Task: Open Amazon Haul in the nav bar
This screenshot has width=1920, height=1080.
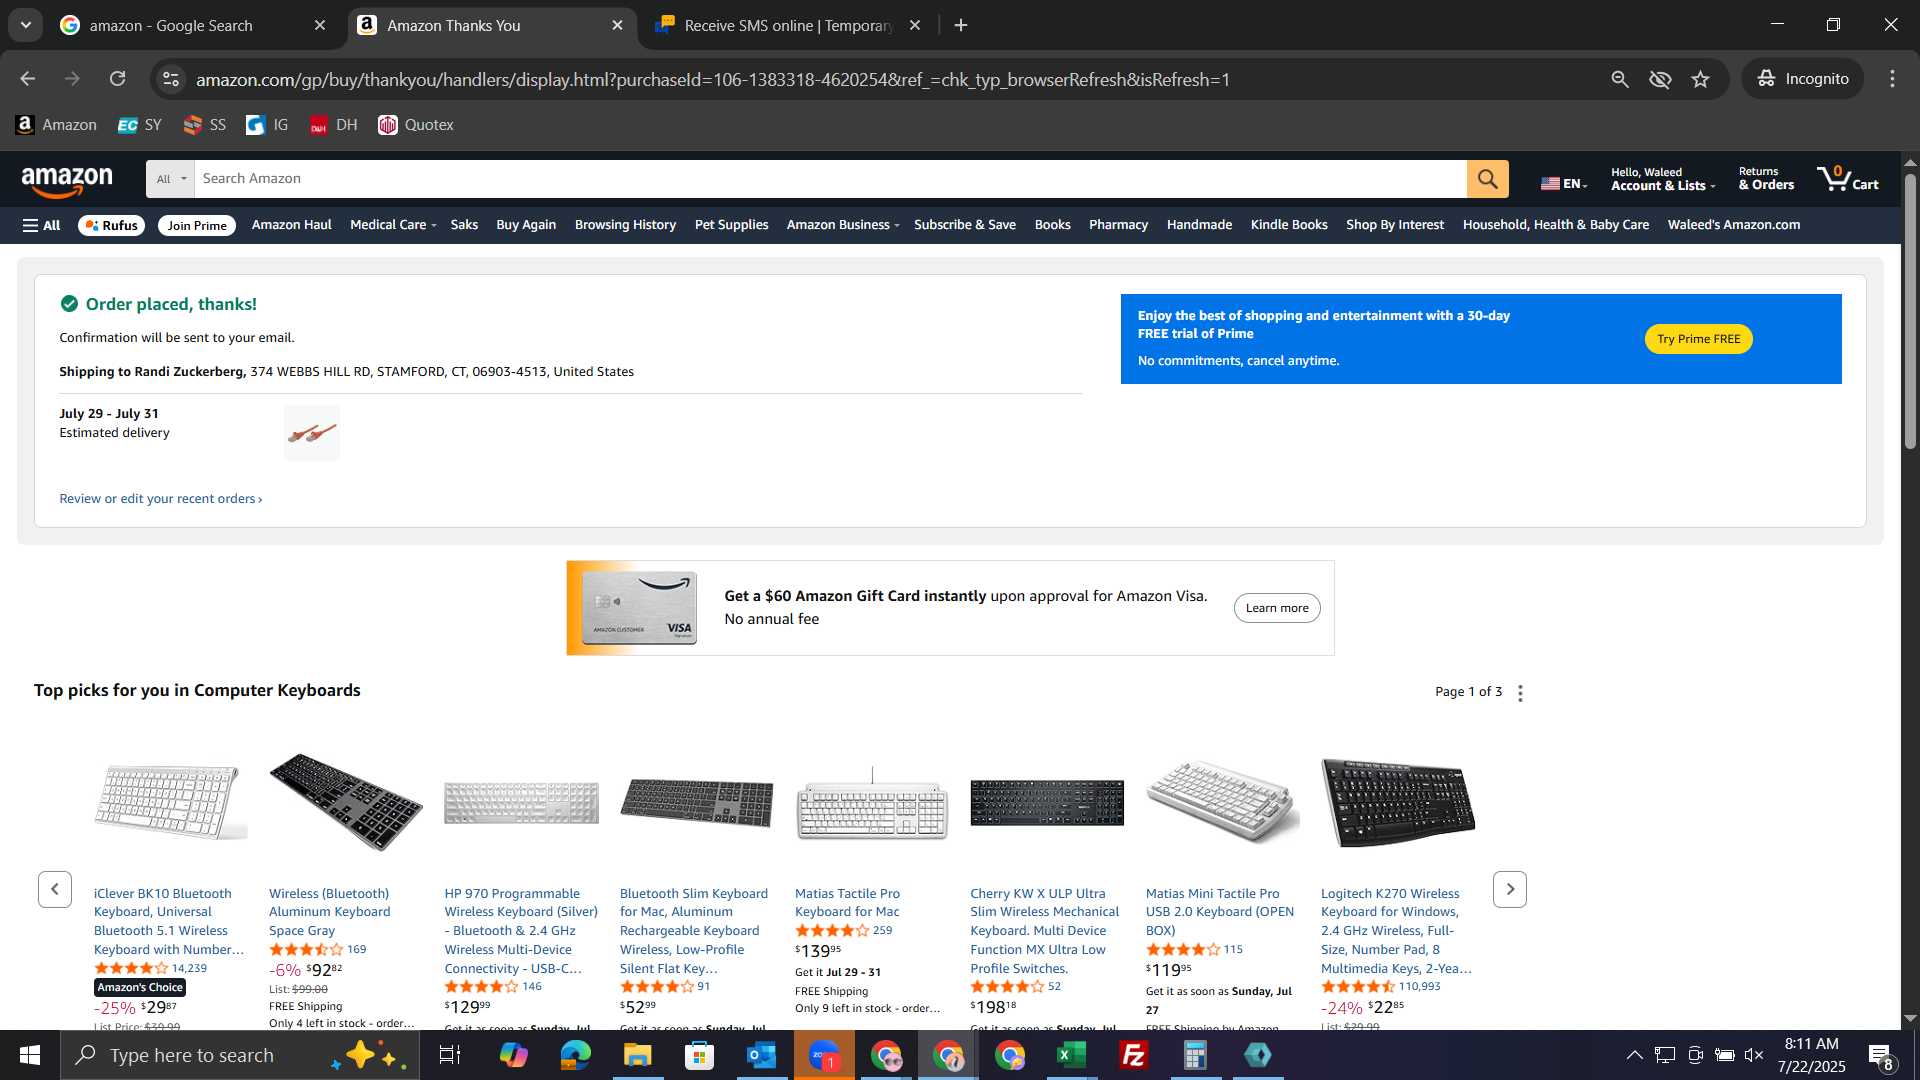Action: [291, 225]
